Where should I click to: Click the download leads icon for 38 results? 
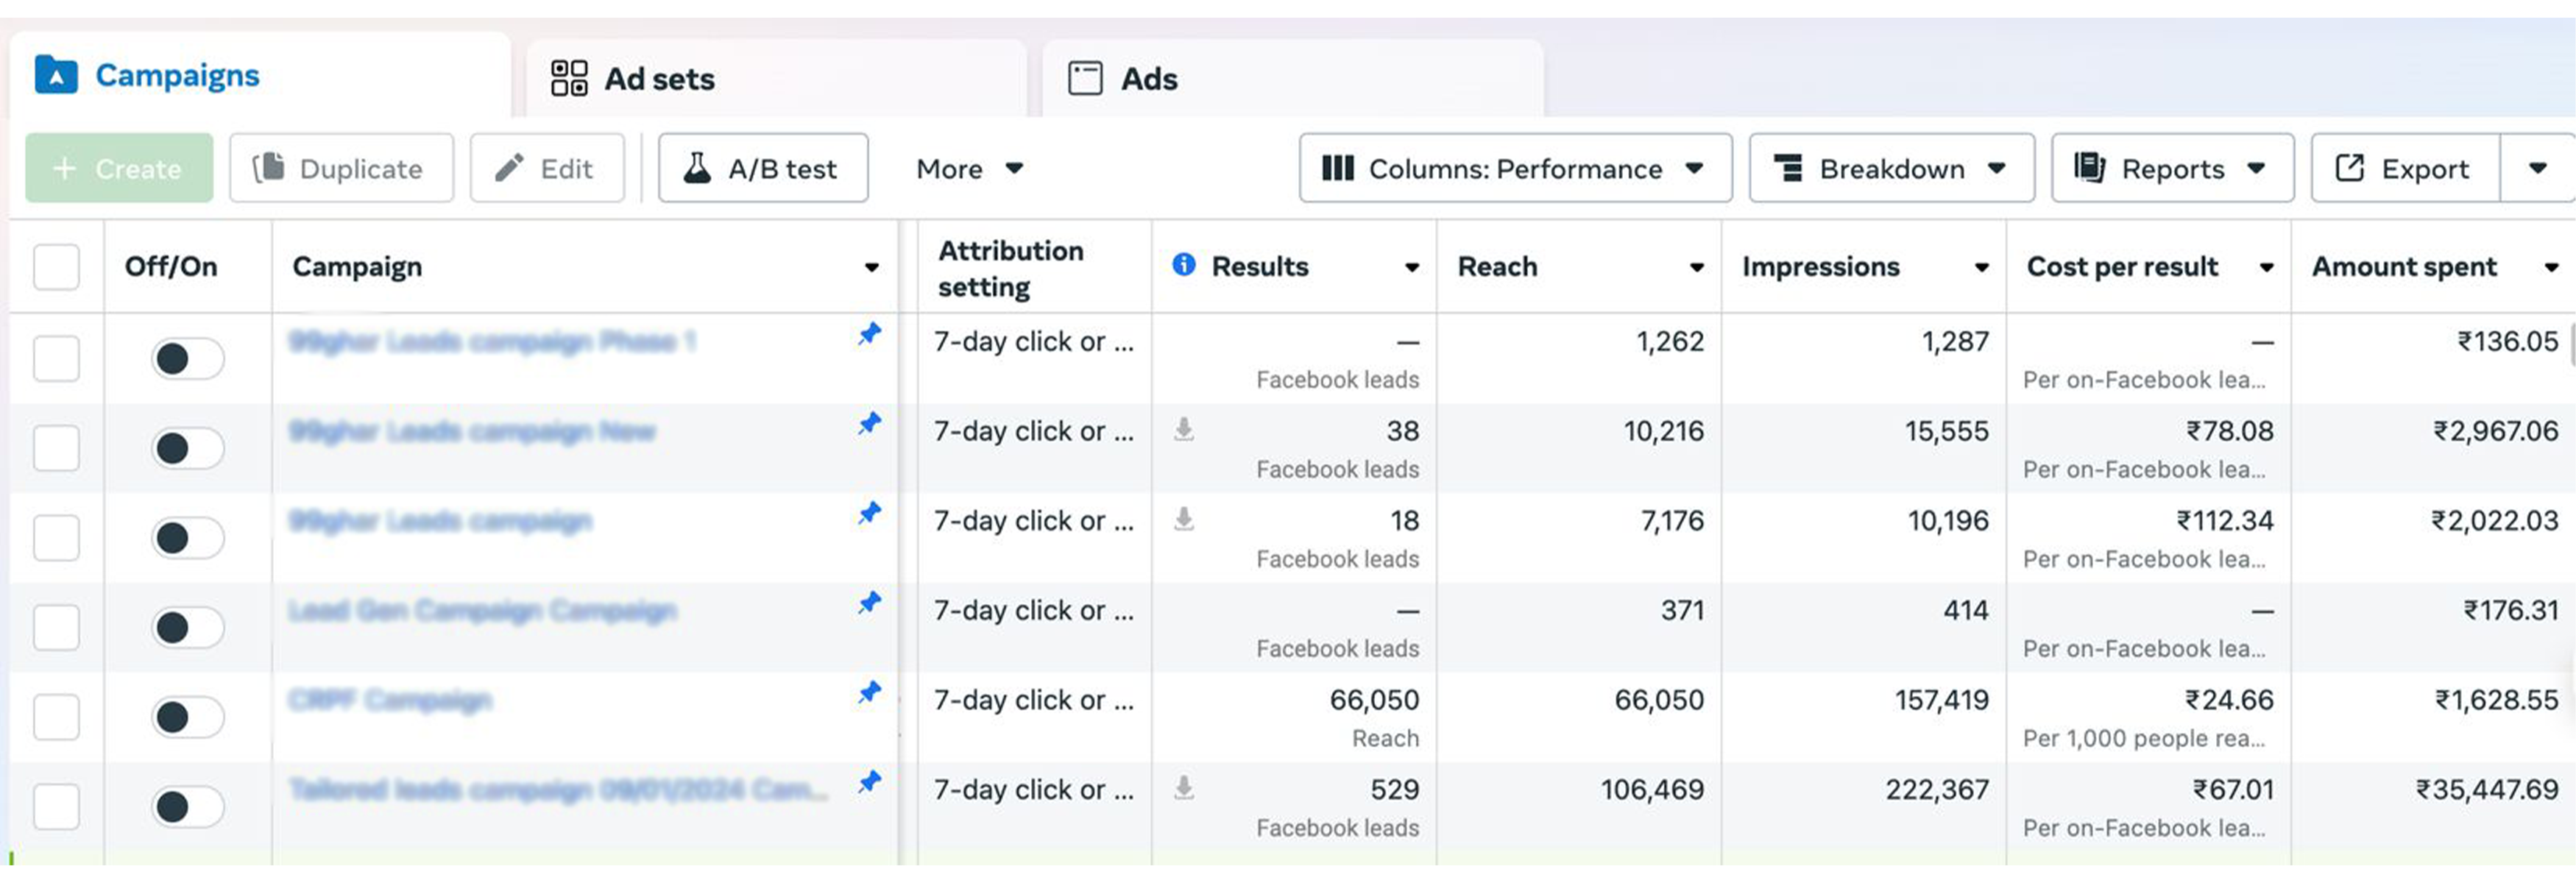(x=1184, y=430)
